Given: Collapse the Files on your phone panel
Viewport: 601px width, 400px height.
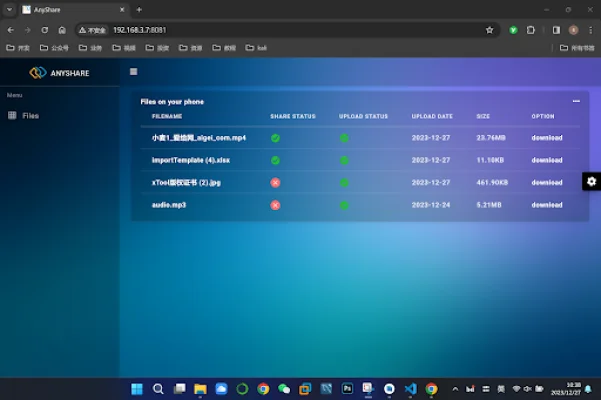Looking at the screenshot, I should (575, 101).
